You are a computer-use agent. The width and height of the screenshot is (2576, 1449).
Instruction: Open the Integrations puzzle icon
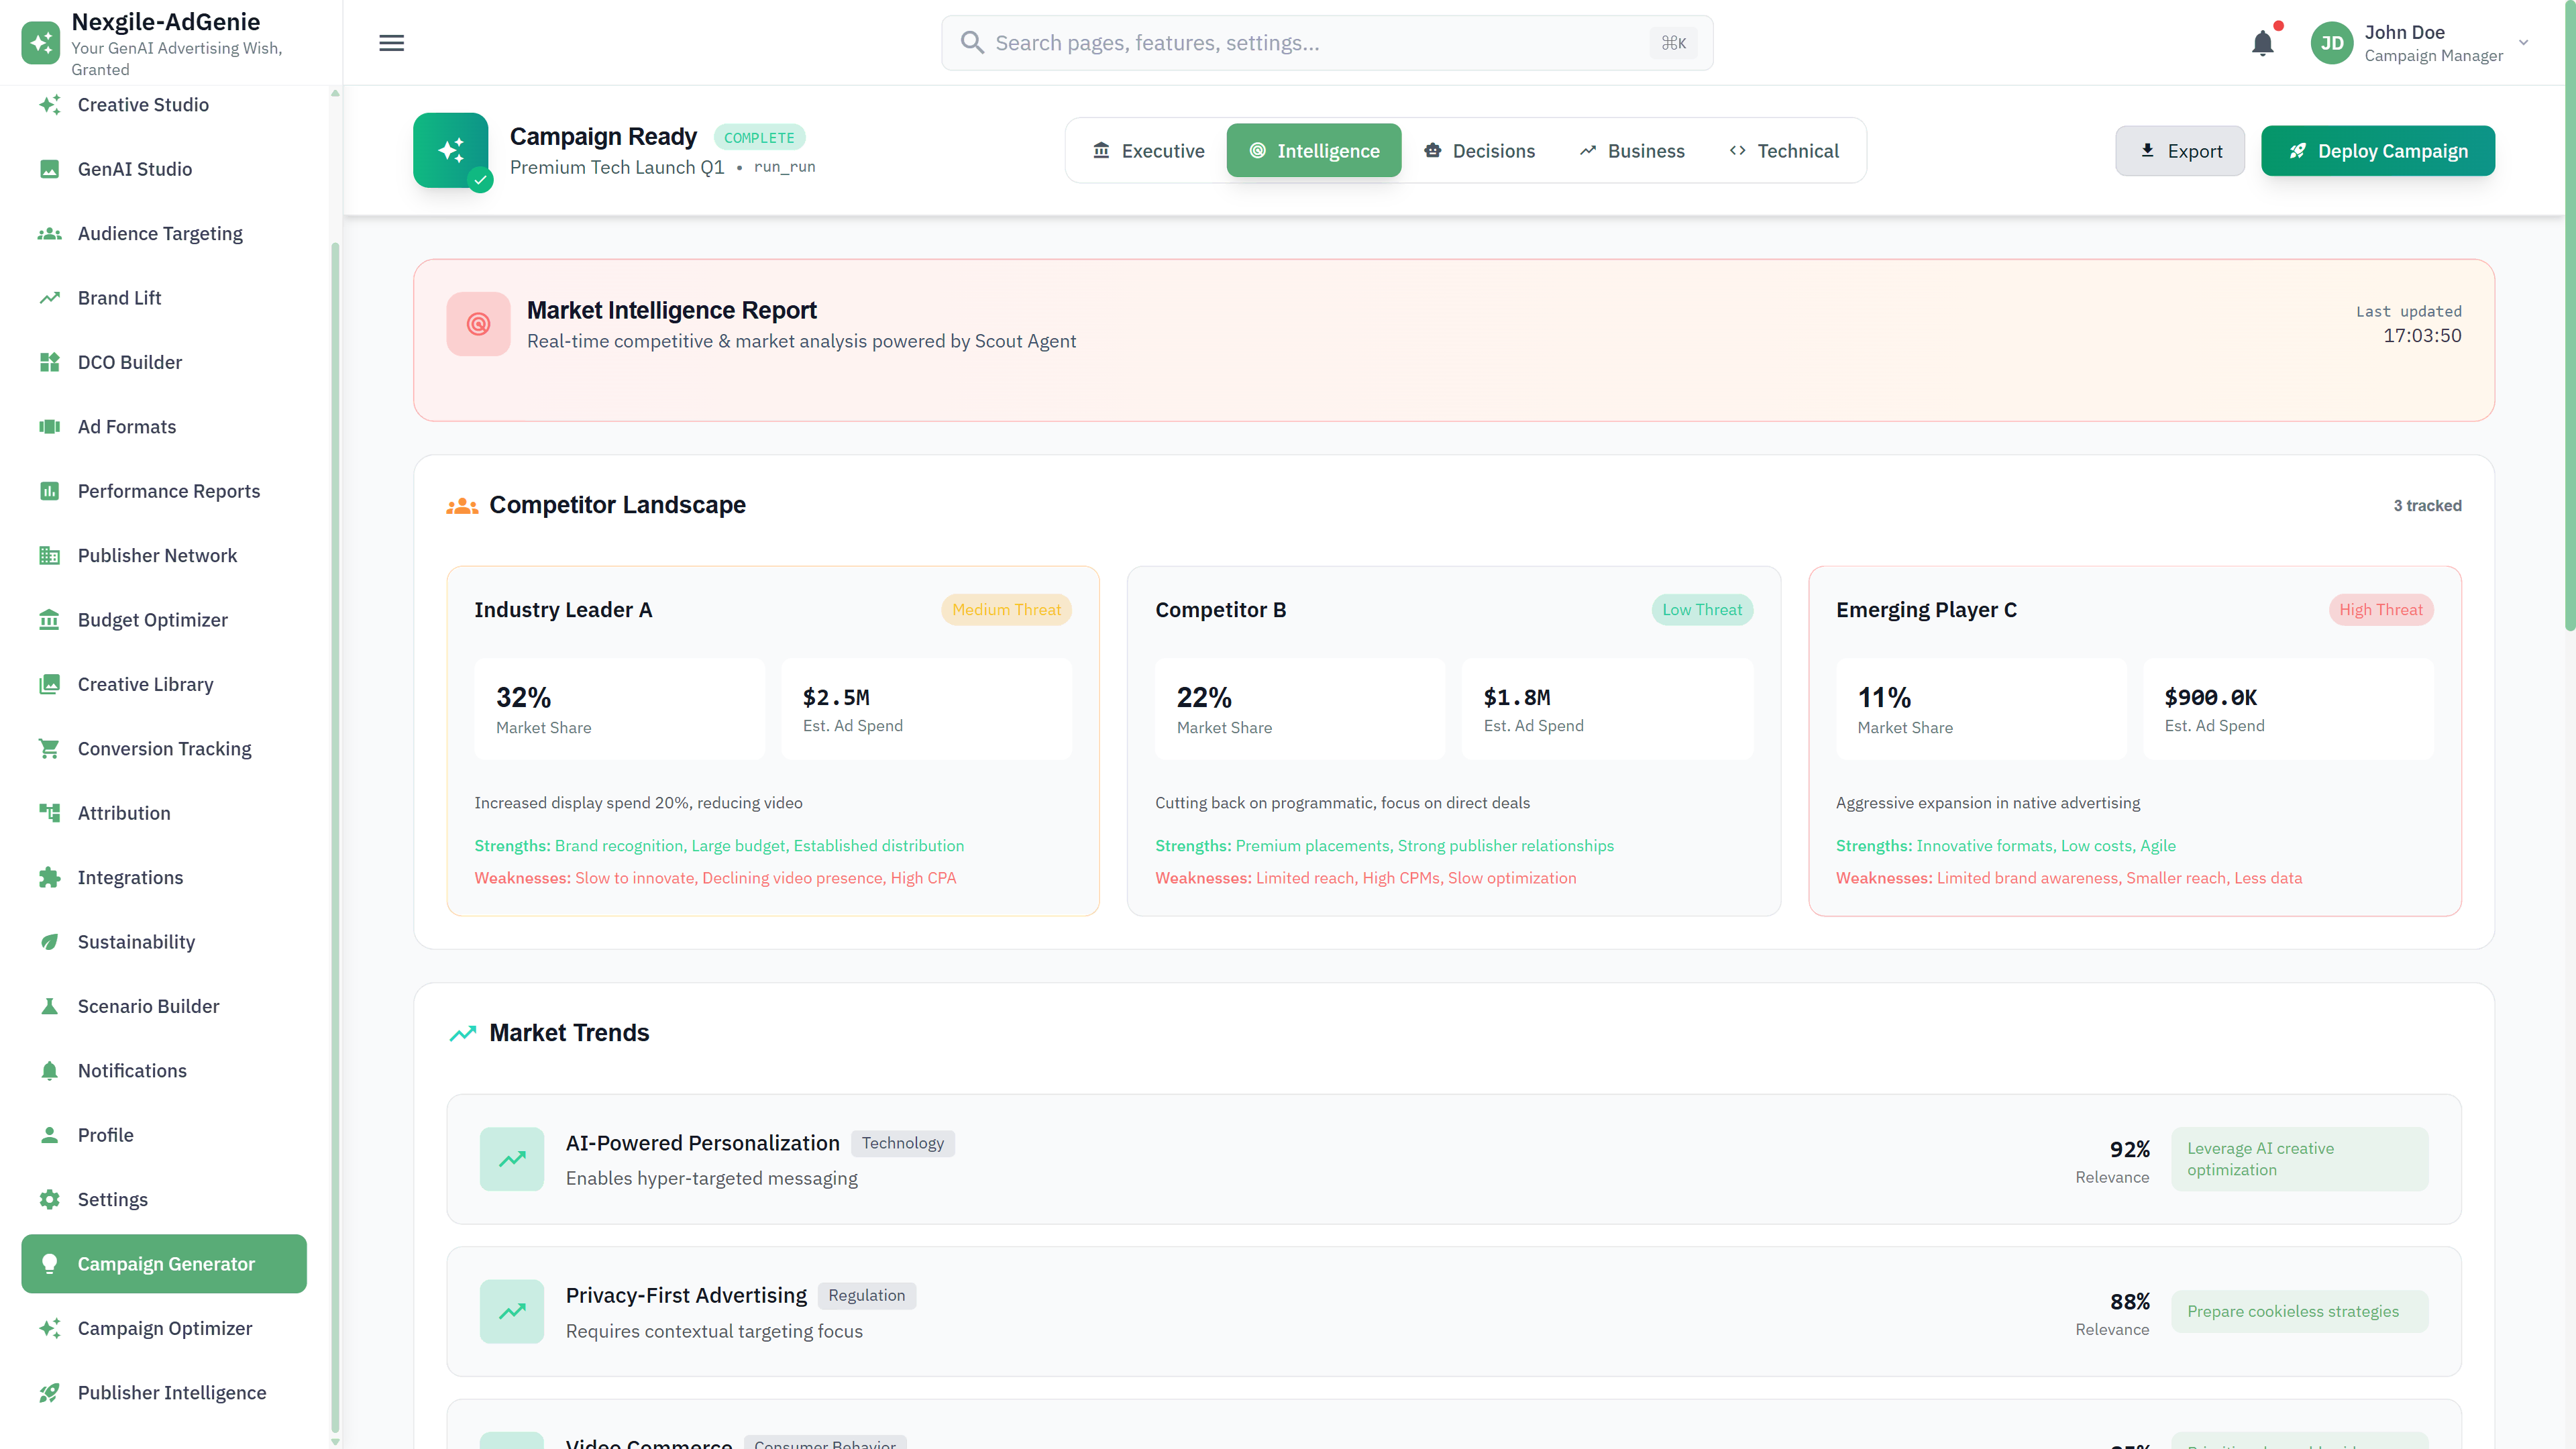point(49,878)
